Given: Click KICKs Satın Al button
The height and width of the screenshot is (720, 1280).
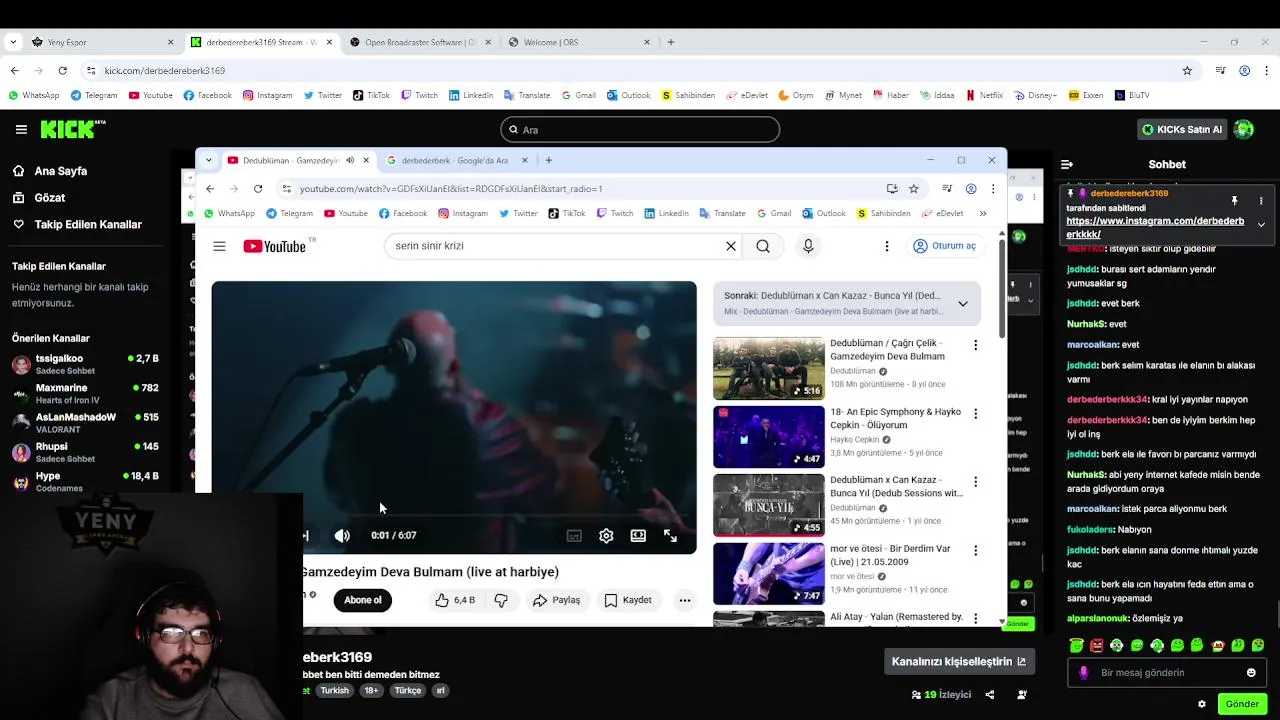Looking at the screenshot, I should click(1183, 129).
